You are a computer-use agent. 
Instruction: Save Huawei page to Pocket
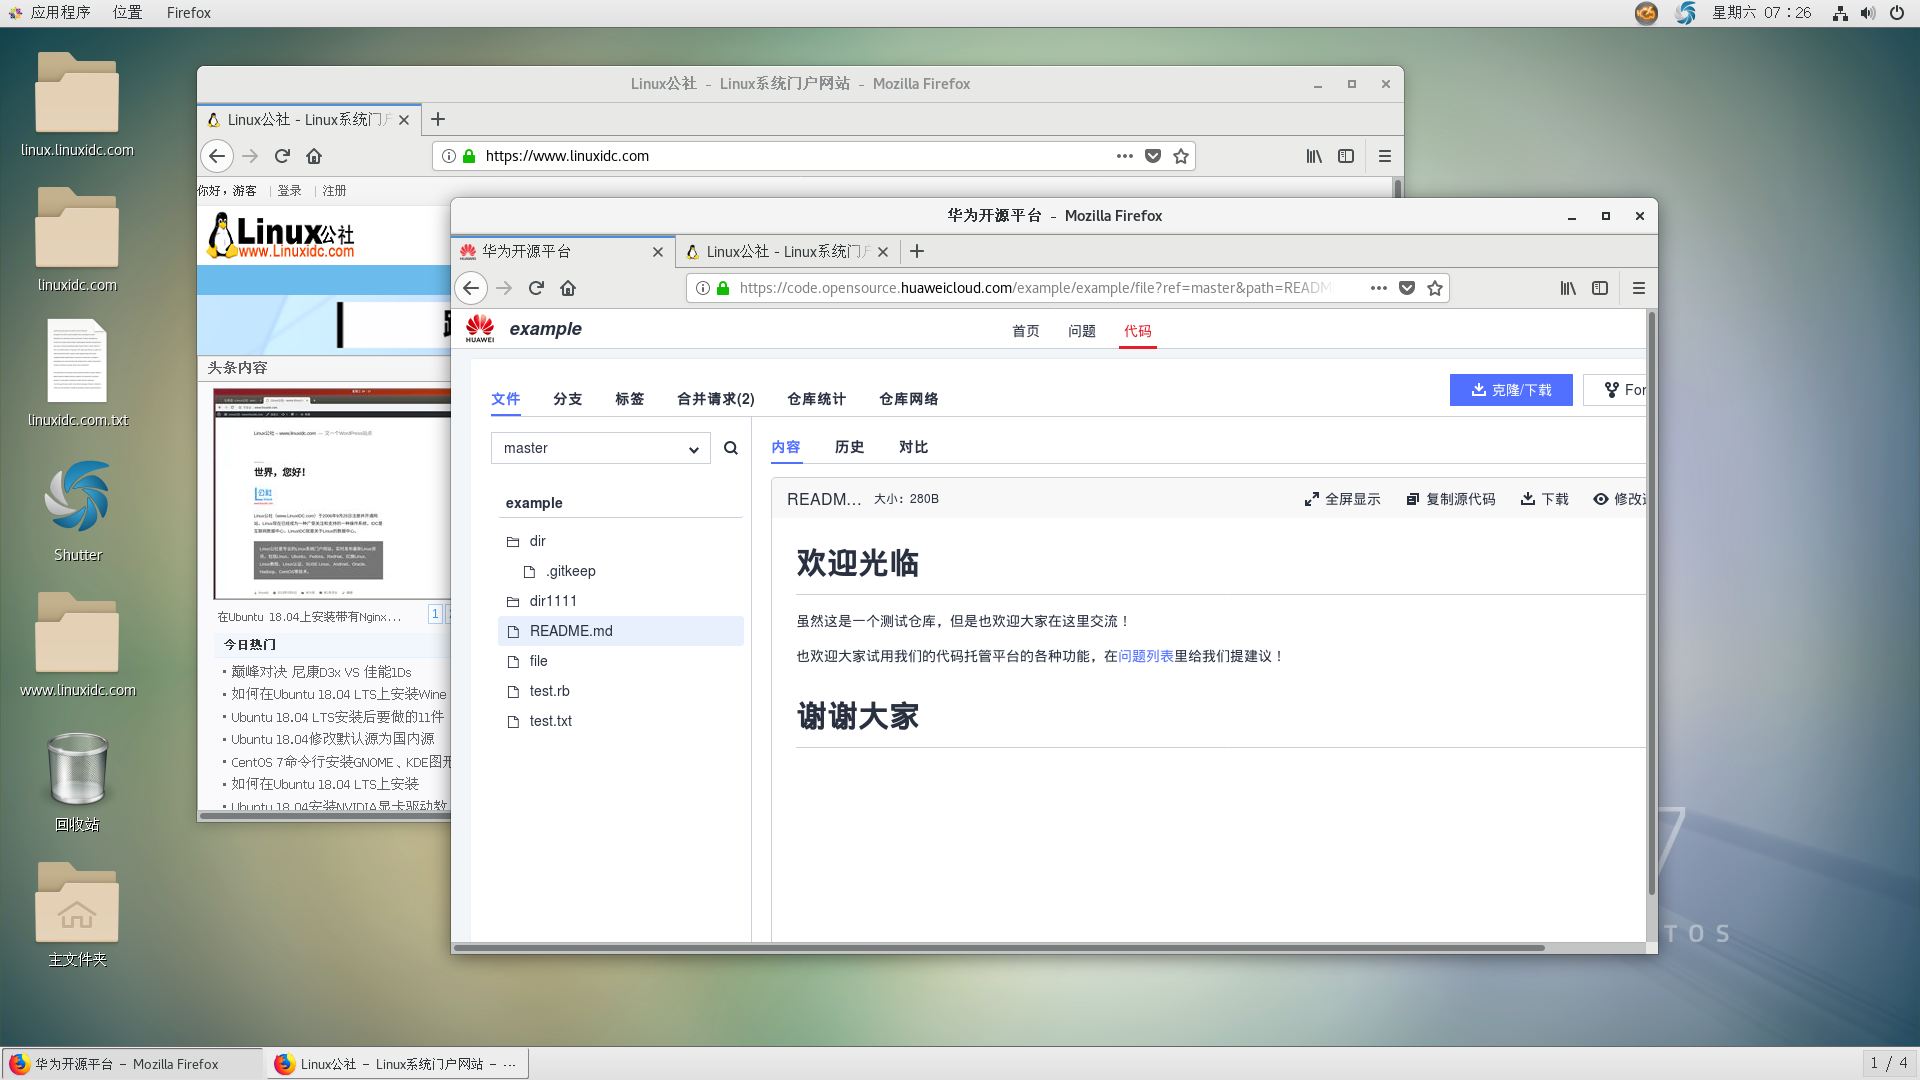(1407, 288)
